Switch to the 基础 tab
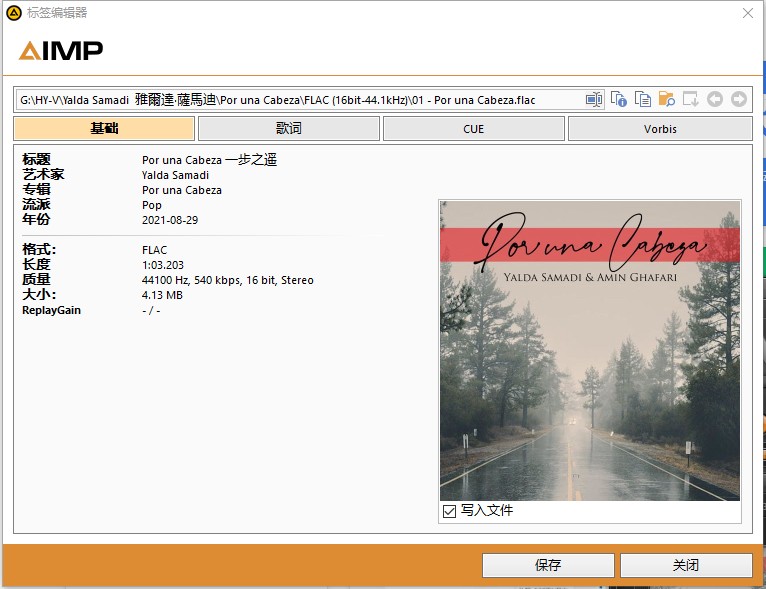The width and height of the screenshot is (766, 589). point(104,128)
